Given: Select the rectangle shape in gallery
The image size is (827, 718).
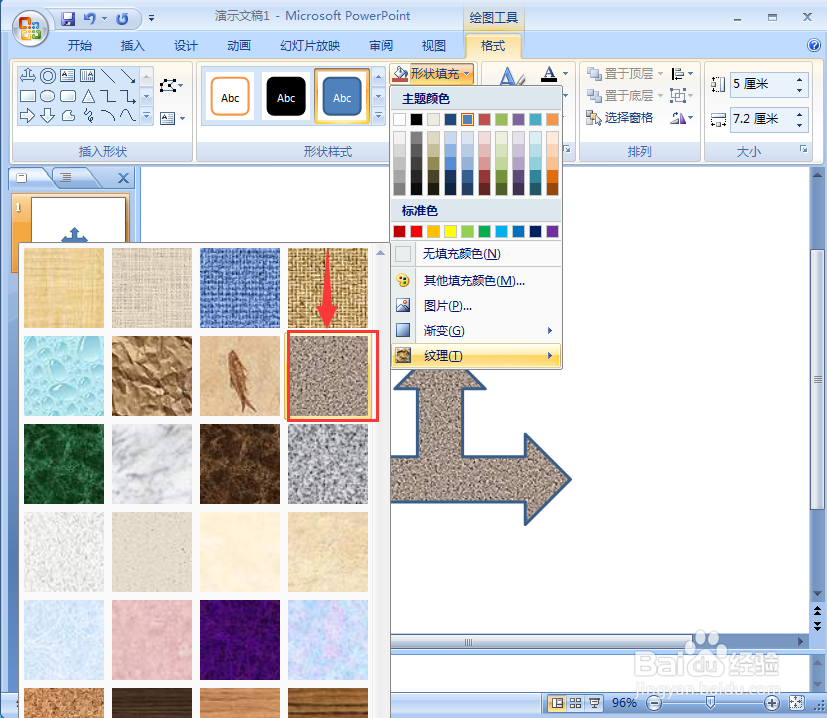Looking at the screenshot, I should point(27,97).
